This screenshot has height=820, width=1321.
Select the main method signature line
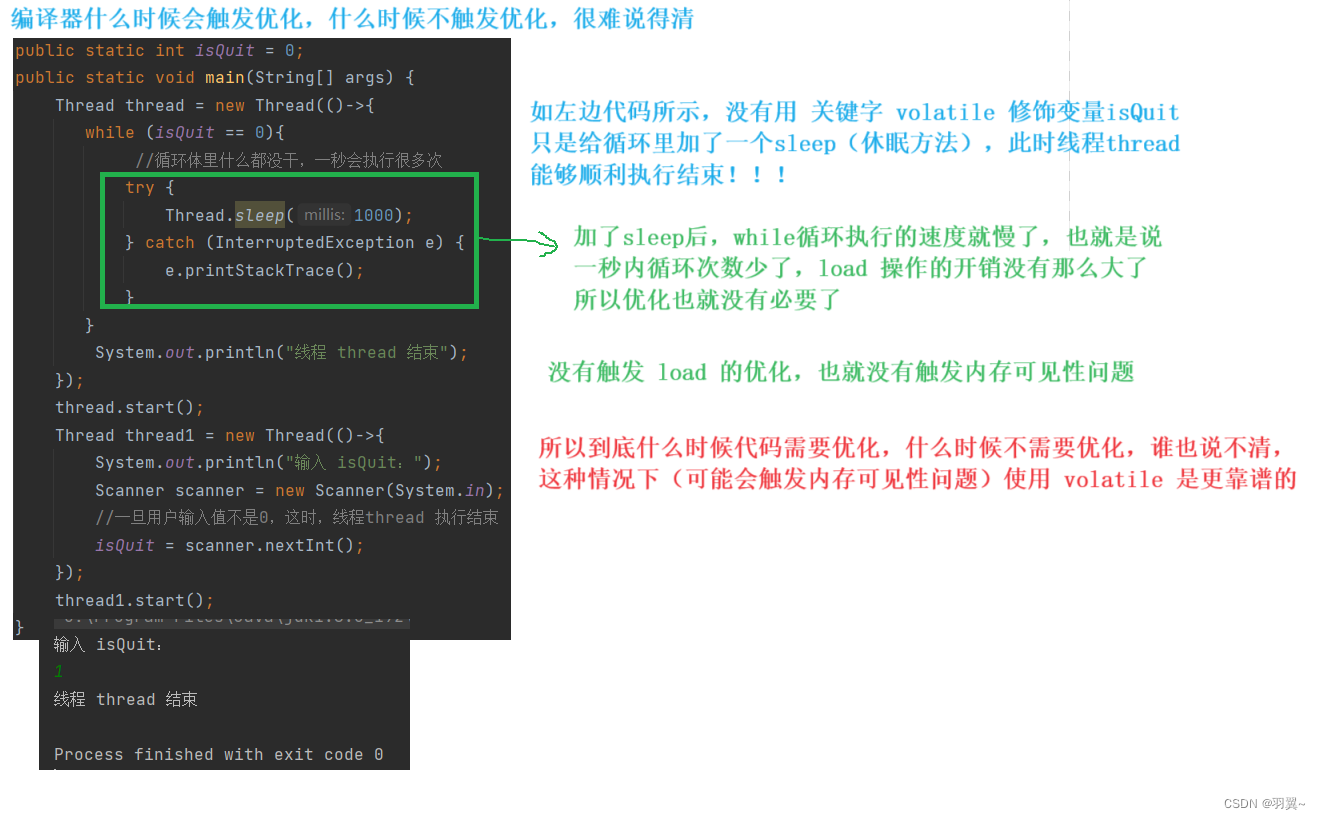[215, 77]
